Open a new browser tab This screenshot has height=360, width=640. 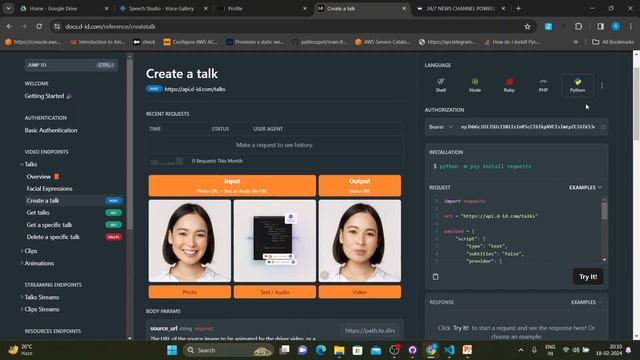tap(518, 8)
